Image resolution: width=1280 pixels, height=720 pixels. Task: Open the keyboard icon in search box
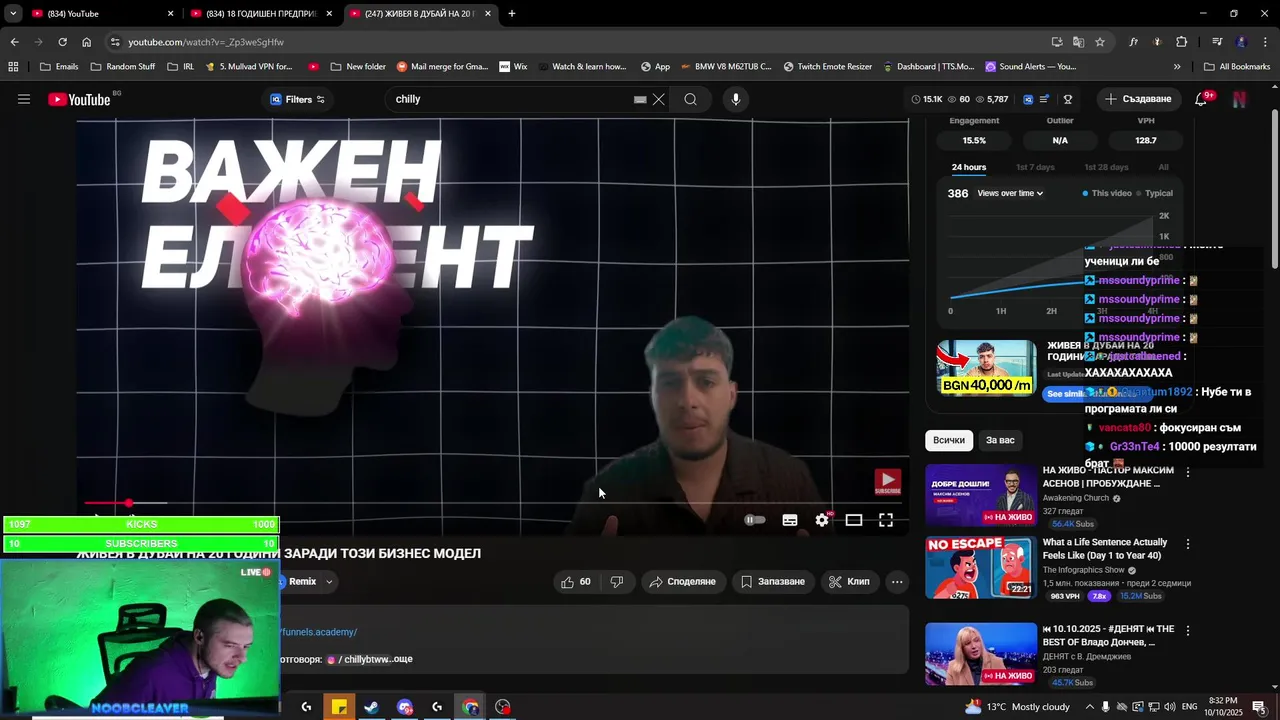coord(640,99)
